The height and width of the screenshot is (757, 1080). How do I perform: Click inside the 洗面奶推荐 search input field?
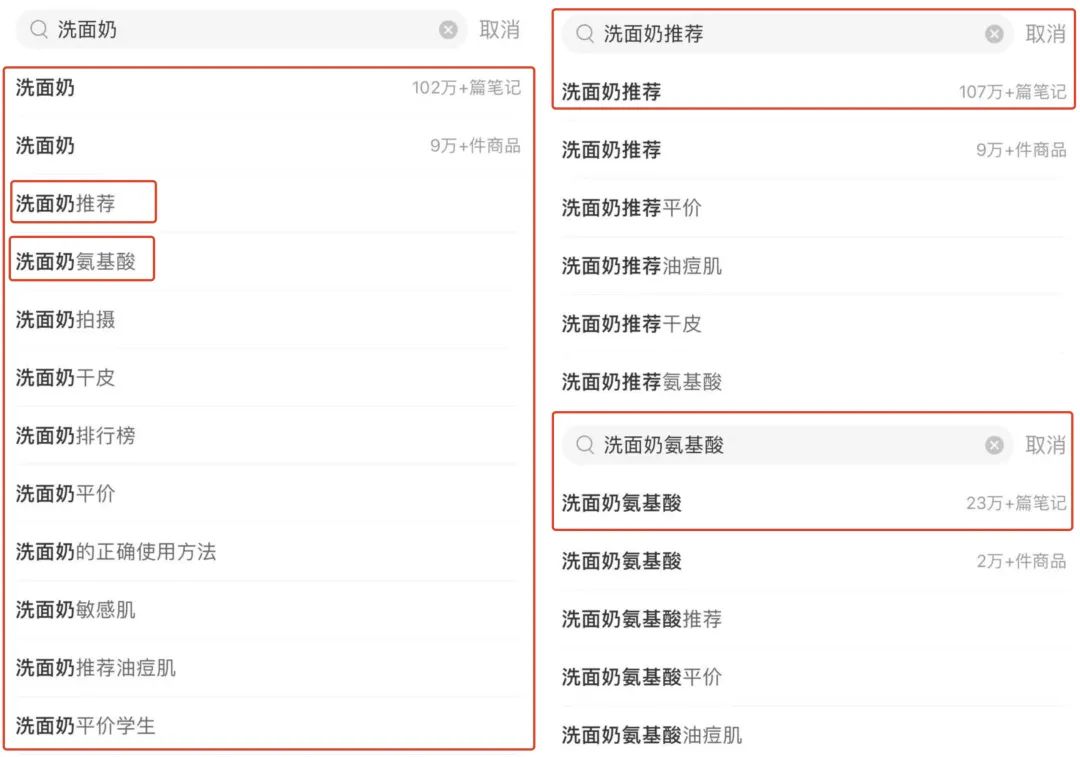700,33
